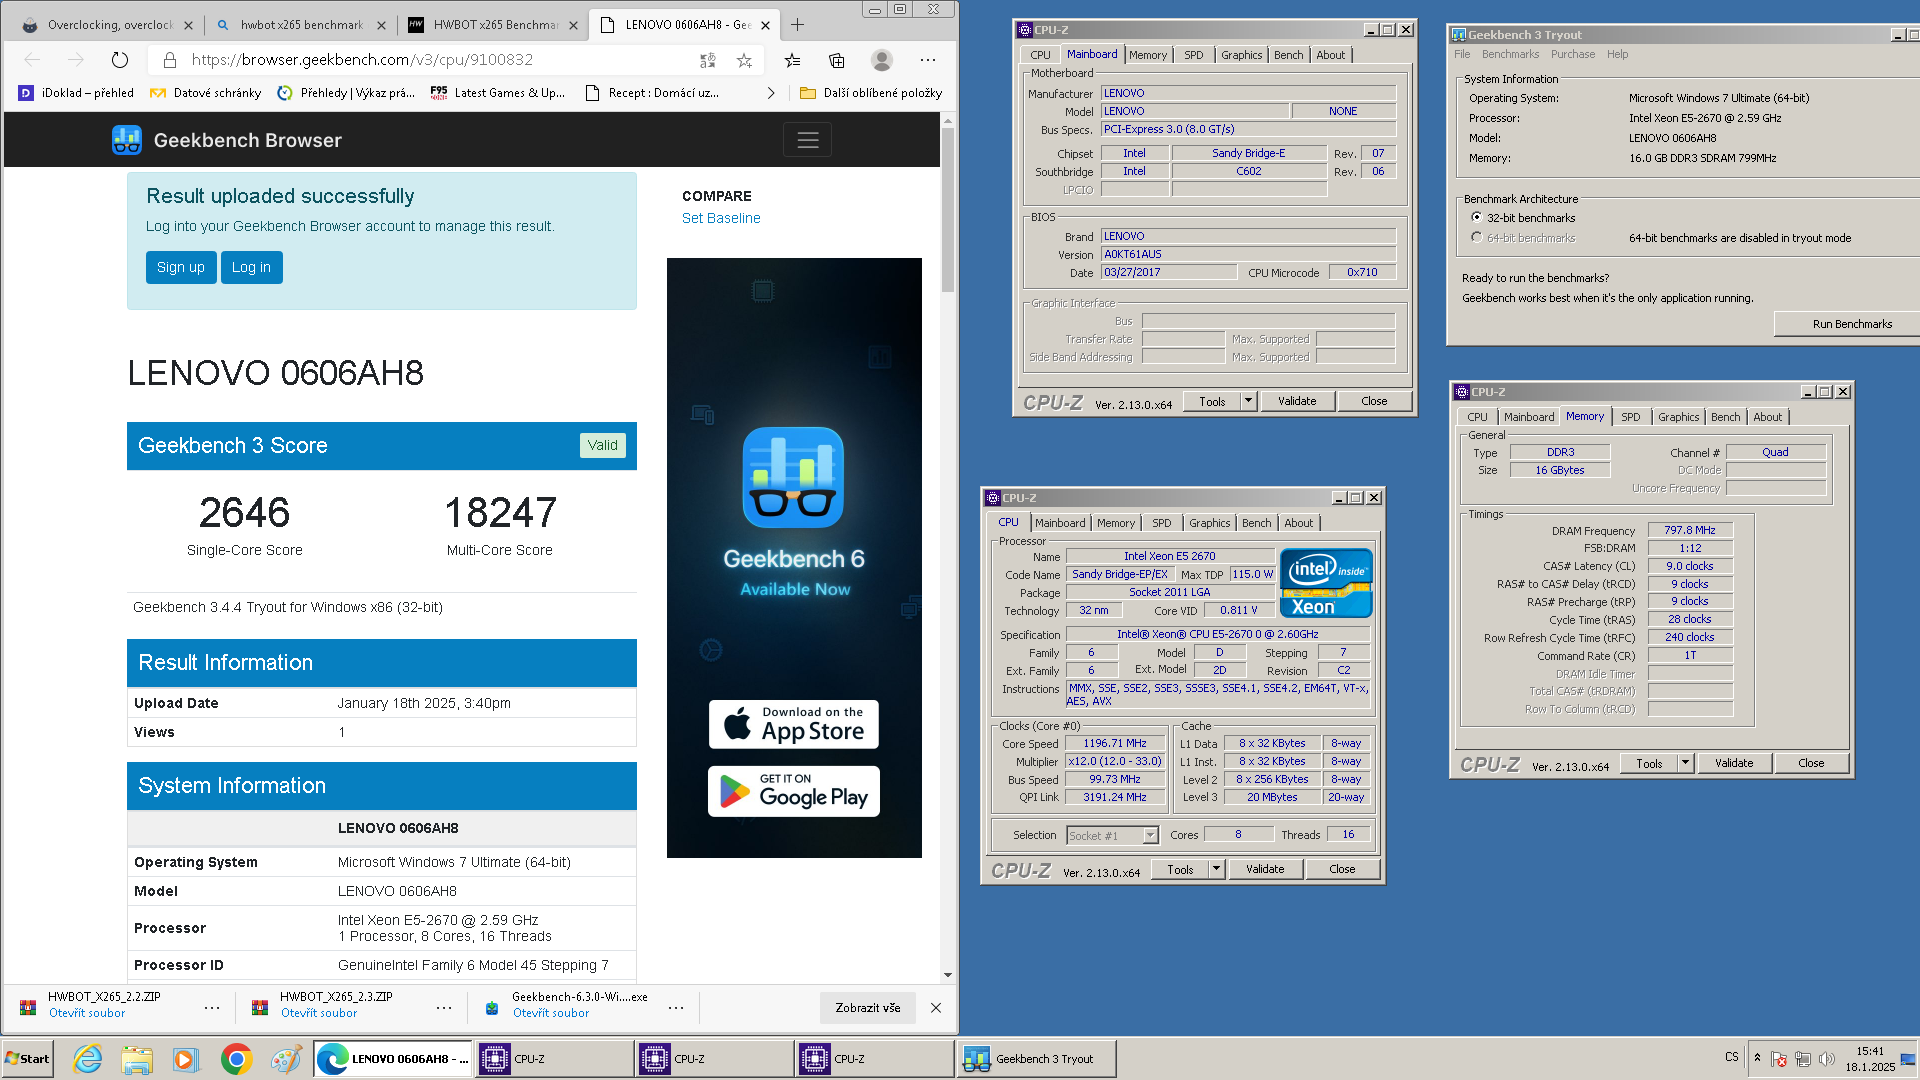Click Get it on Google Play badge
The image size is (1920, 1080).
(x=793, y=791)
